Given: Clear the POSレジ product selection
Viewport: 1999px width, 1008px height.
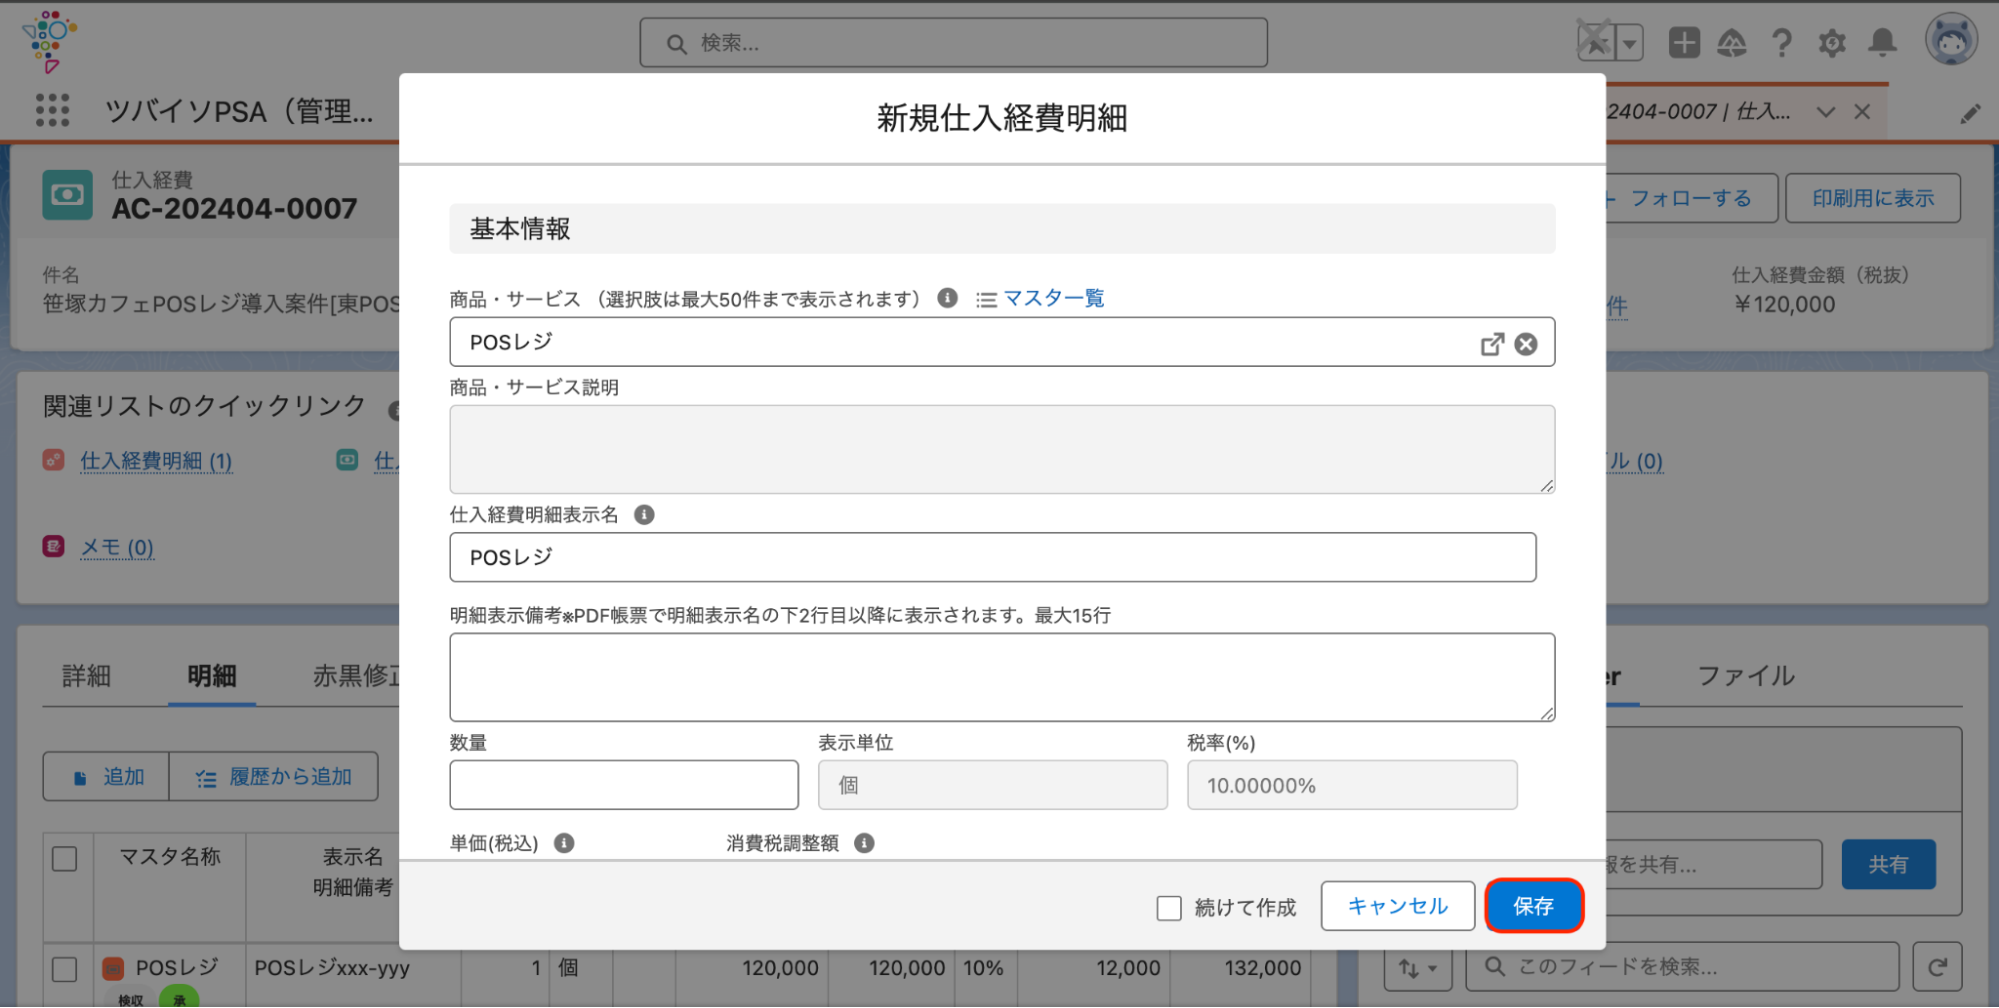Looking at the screenshot, I should (x=1526, y=344).
